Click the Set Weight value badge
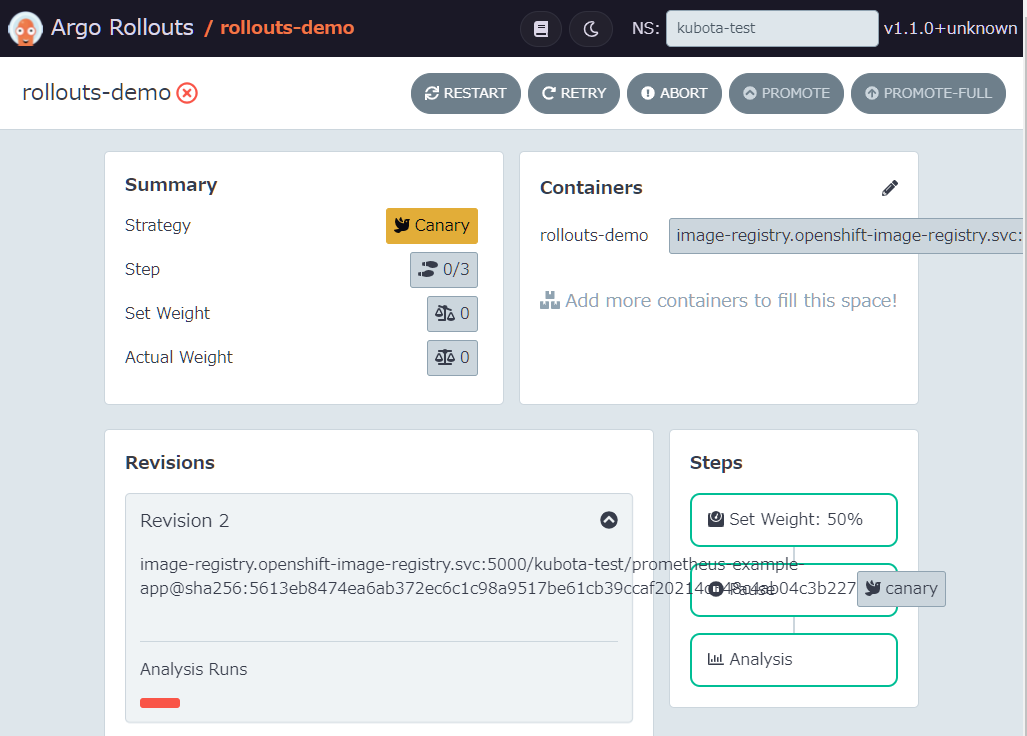The width and height of the screenshot is (1027, 736). click(453, 314)
